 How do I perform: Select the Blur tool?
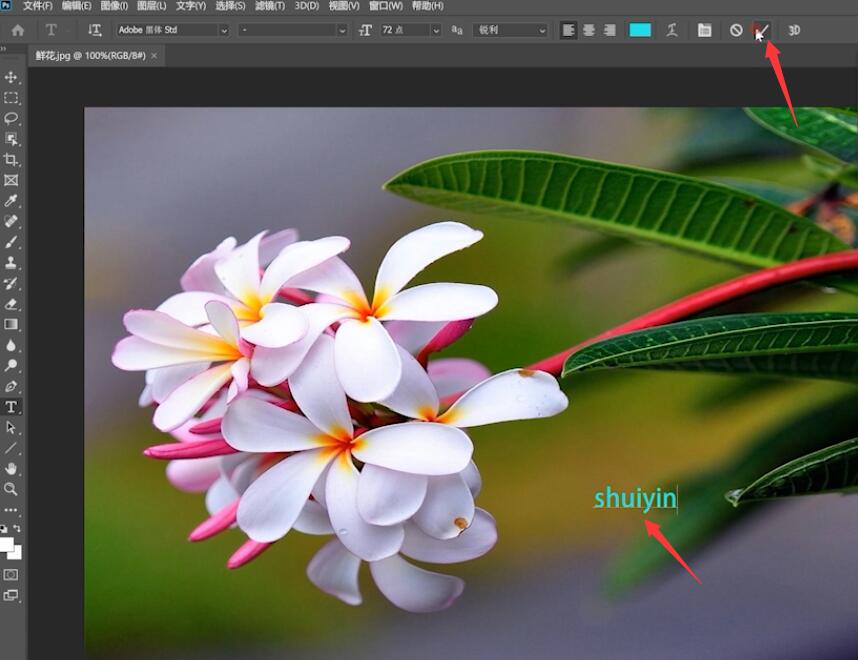(x=11, y=345)
